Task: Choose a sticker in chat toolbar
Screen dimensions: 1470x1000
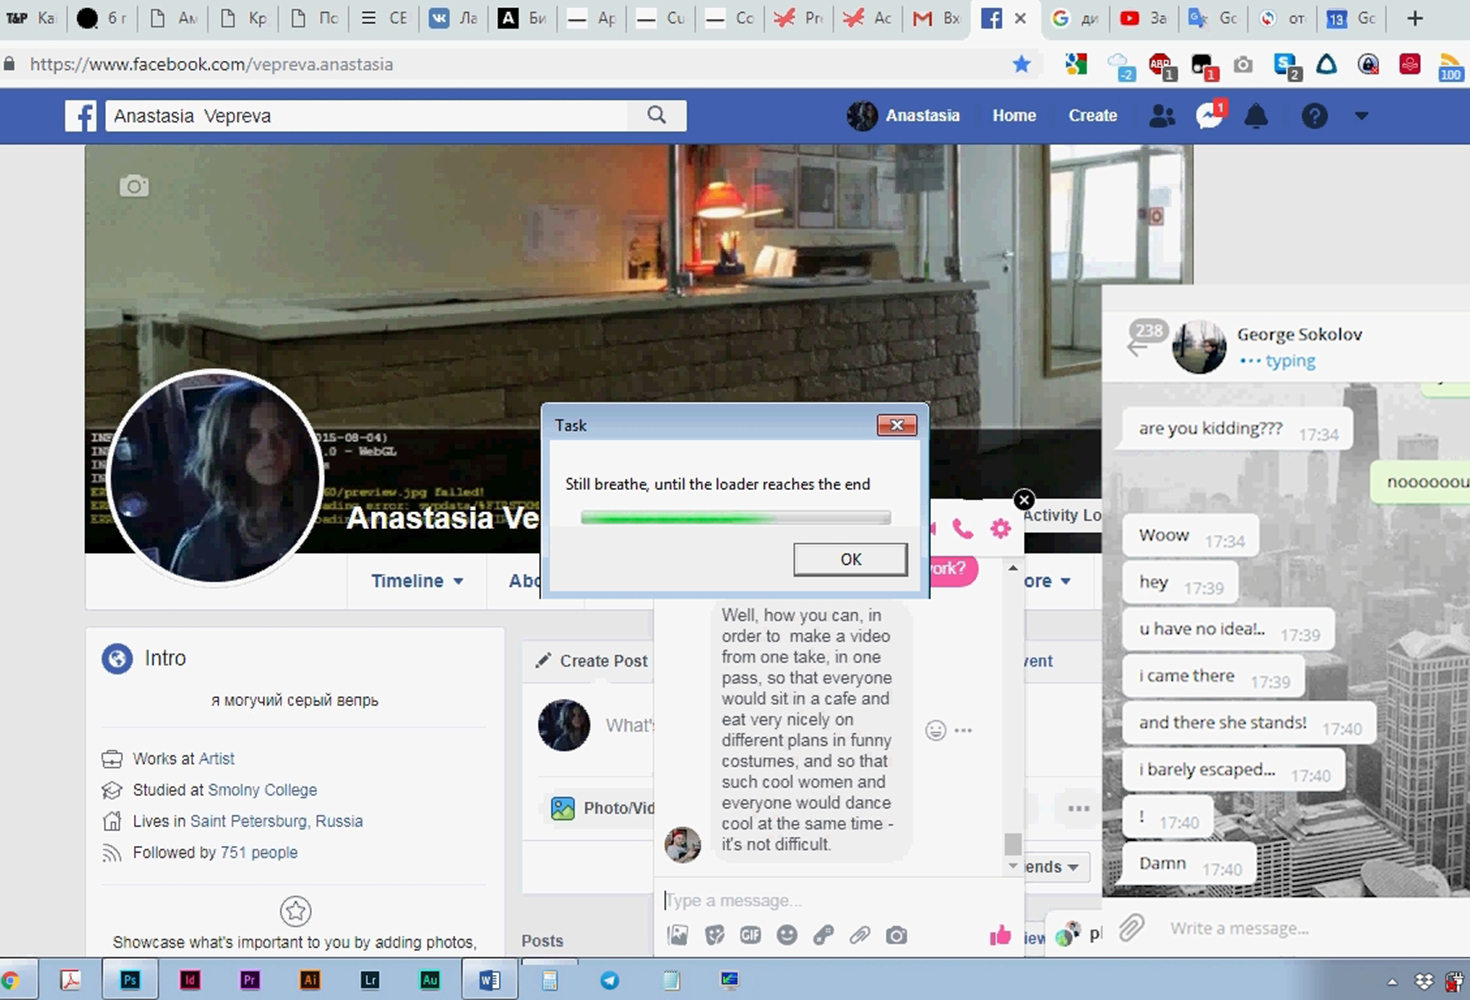Action: coord(714,935)
